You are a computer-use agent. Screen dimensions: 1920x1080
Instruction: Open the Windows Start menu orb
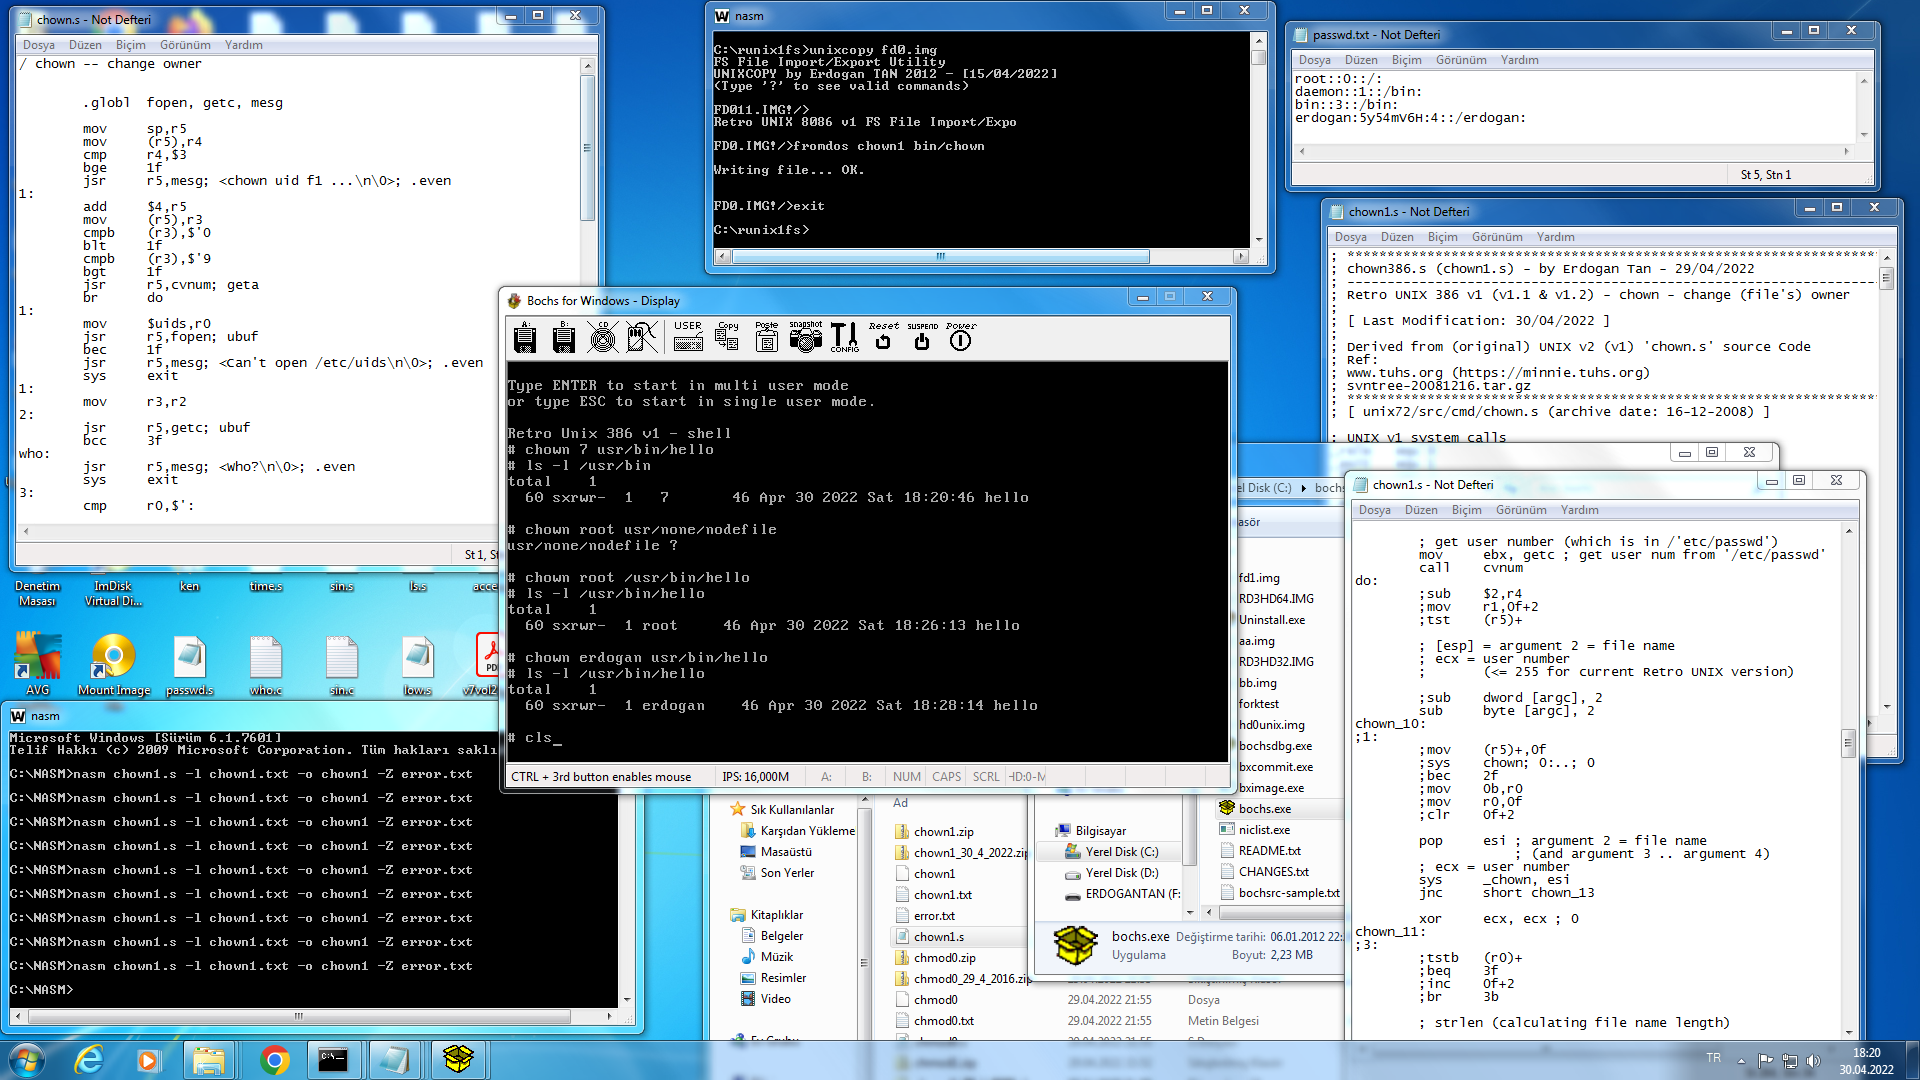26,1059
